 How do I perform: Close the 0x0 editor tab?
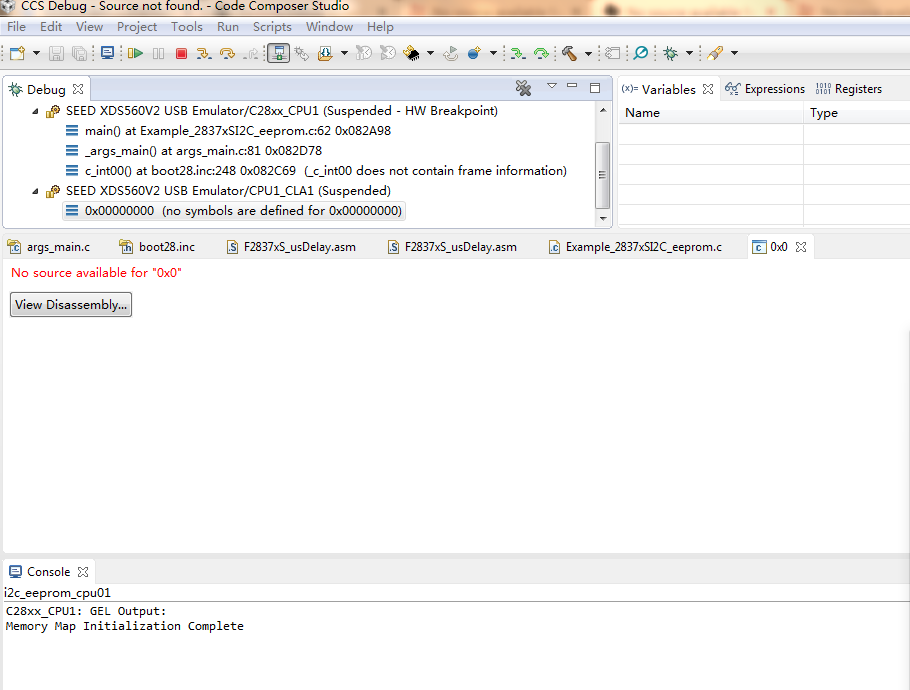pos(801,247)
